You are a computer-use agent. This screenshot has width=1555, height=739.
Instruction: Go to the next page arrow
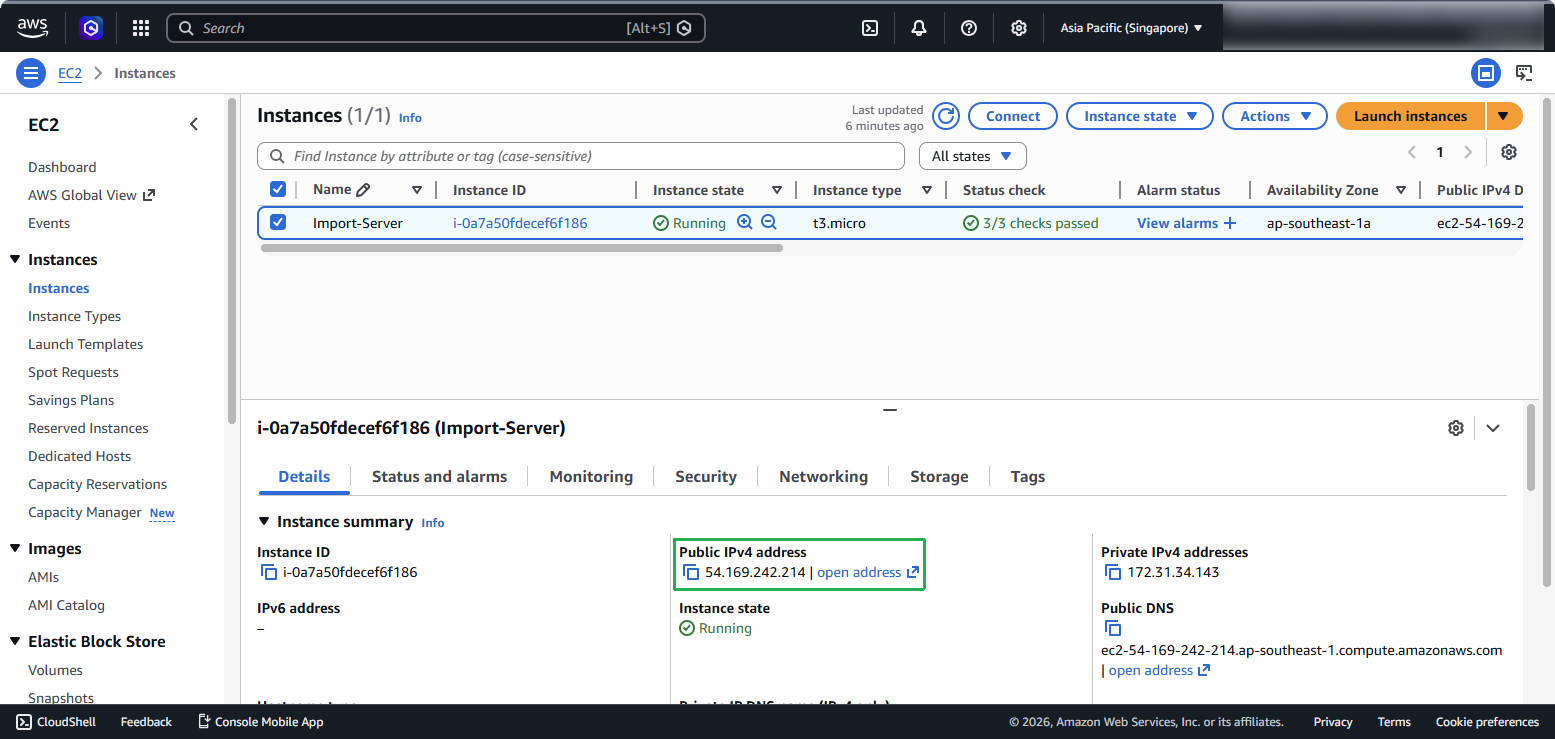(x=1468, y=152)
